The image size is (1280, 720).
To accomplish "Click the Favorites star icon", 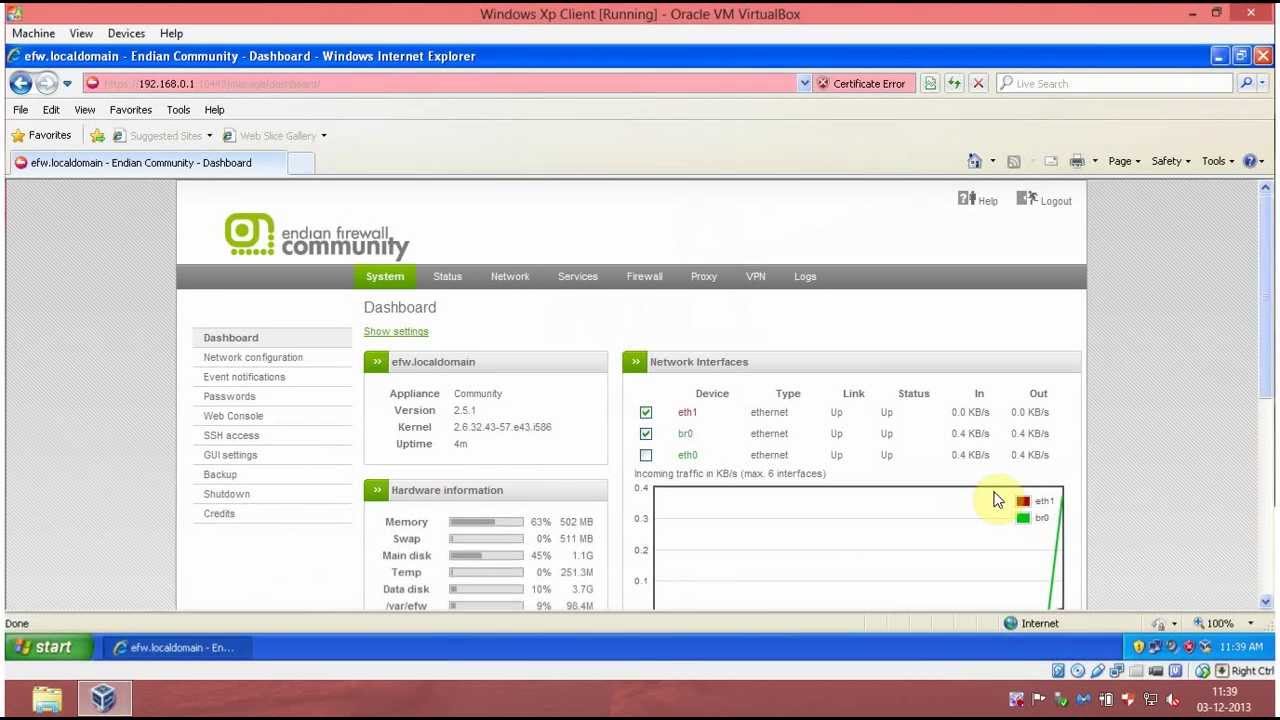I will click(x=18, y=136).
